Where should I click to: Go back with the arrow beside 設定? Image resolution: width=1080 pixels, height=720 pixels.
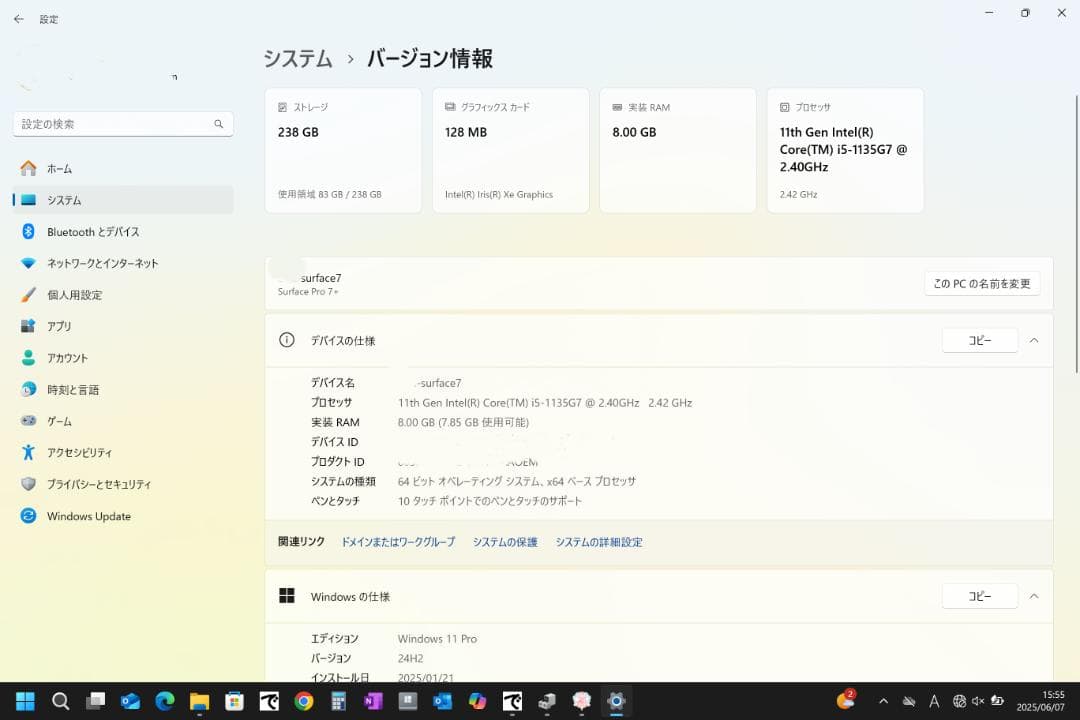coord(19,19)
